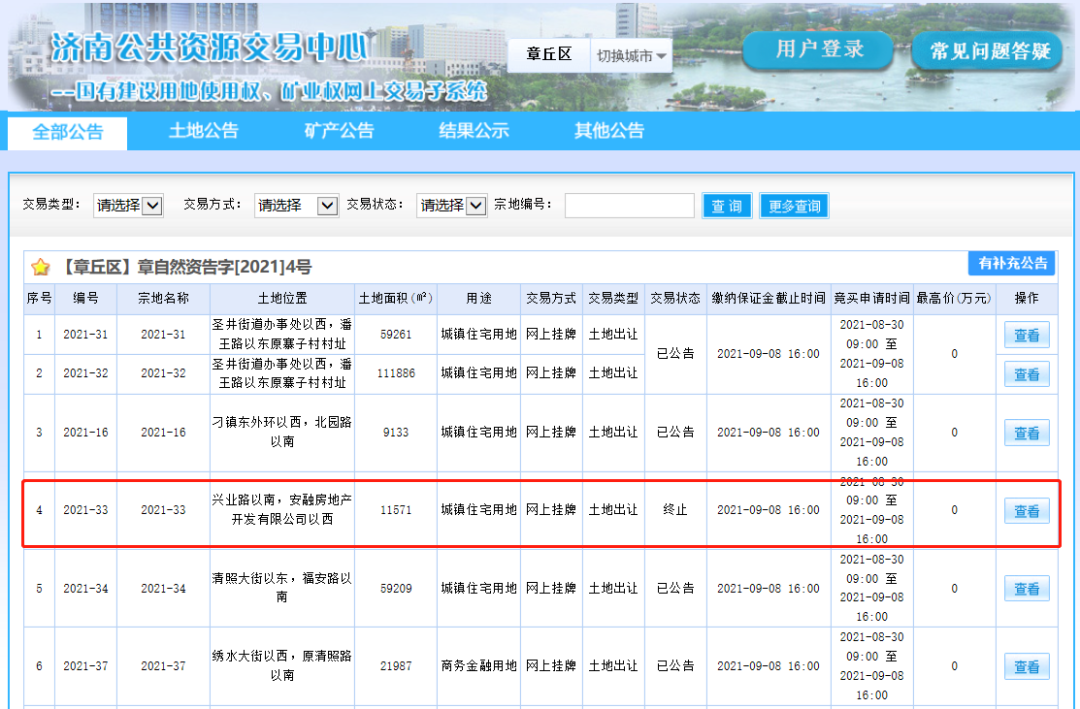The width and height of the screenshot is (1080, 709).
Task: Switch to the 其他公告 tab
Action: (x=610, y=131)
